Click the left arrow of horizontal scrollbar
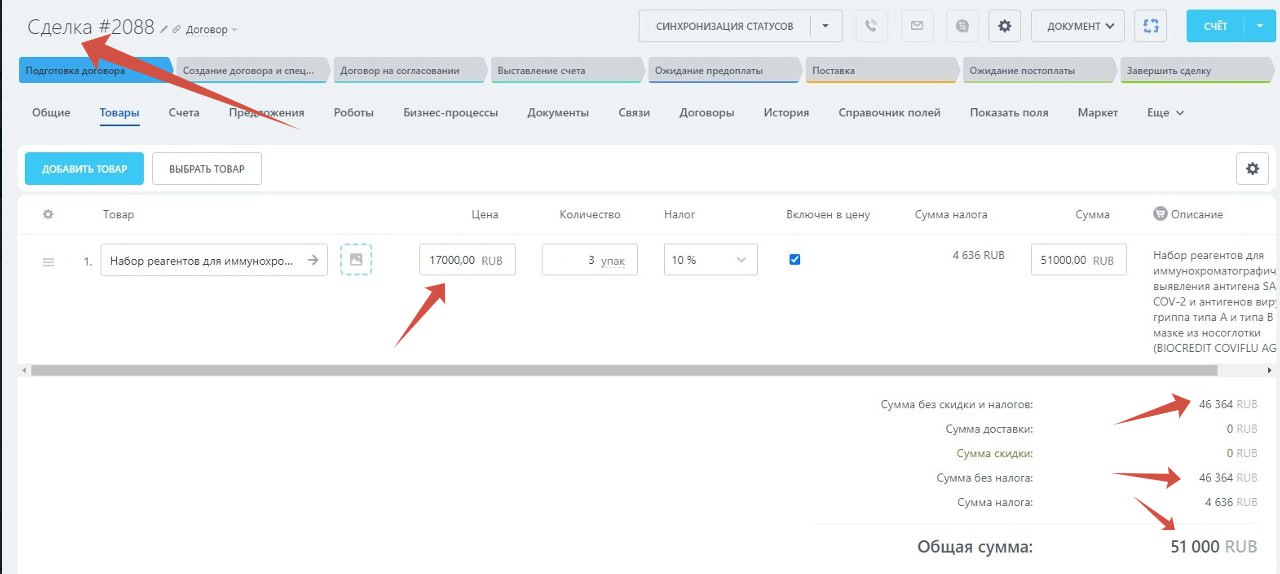Screen dimensions: 1280x574 (x=23, y=370)
